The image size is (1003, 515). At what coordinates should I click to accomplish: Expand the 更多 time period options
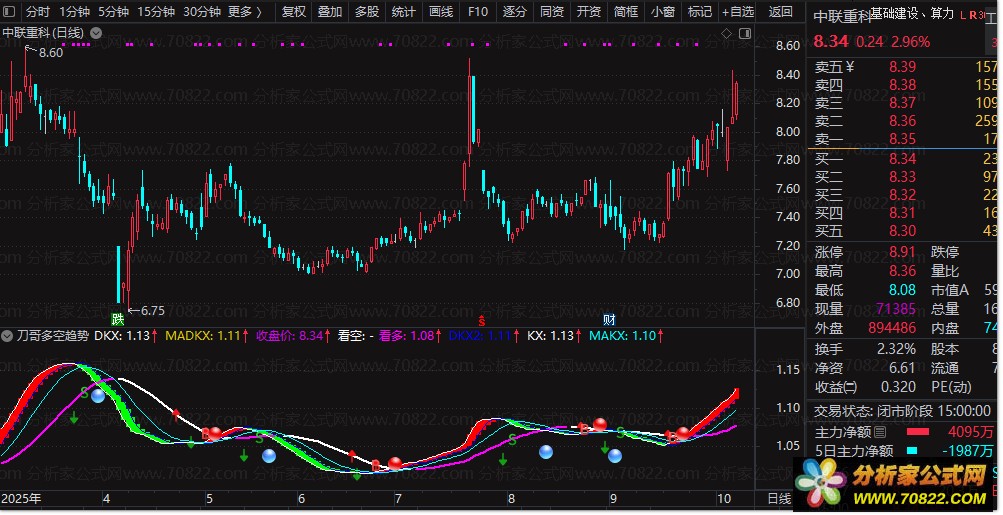(245, 12)
